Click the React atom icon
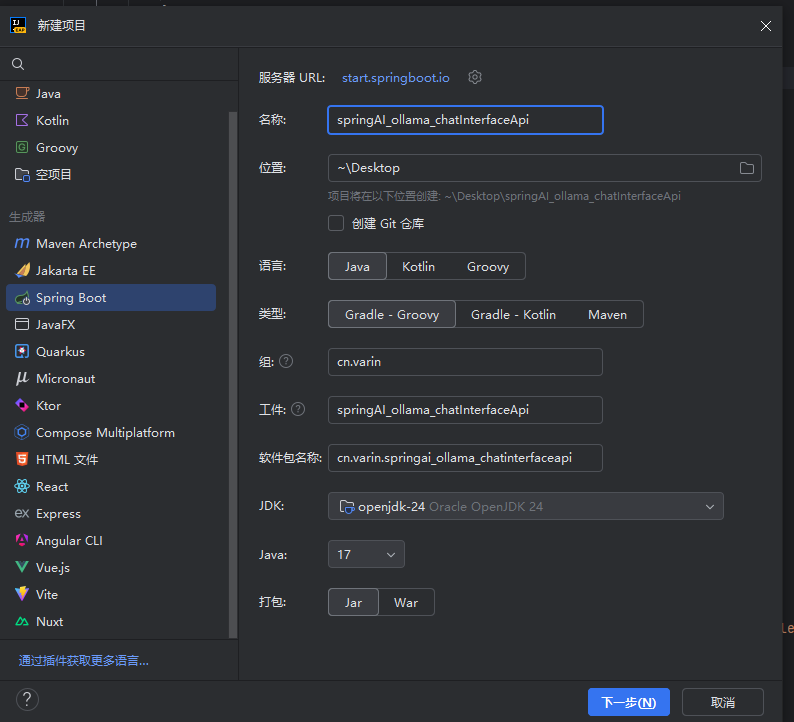The height and width of the screenshot is (722, 794). (x=22, y=487)
